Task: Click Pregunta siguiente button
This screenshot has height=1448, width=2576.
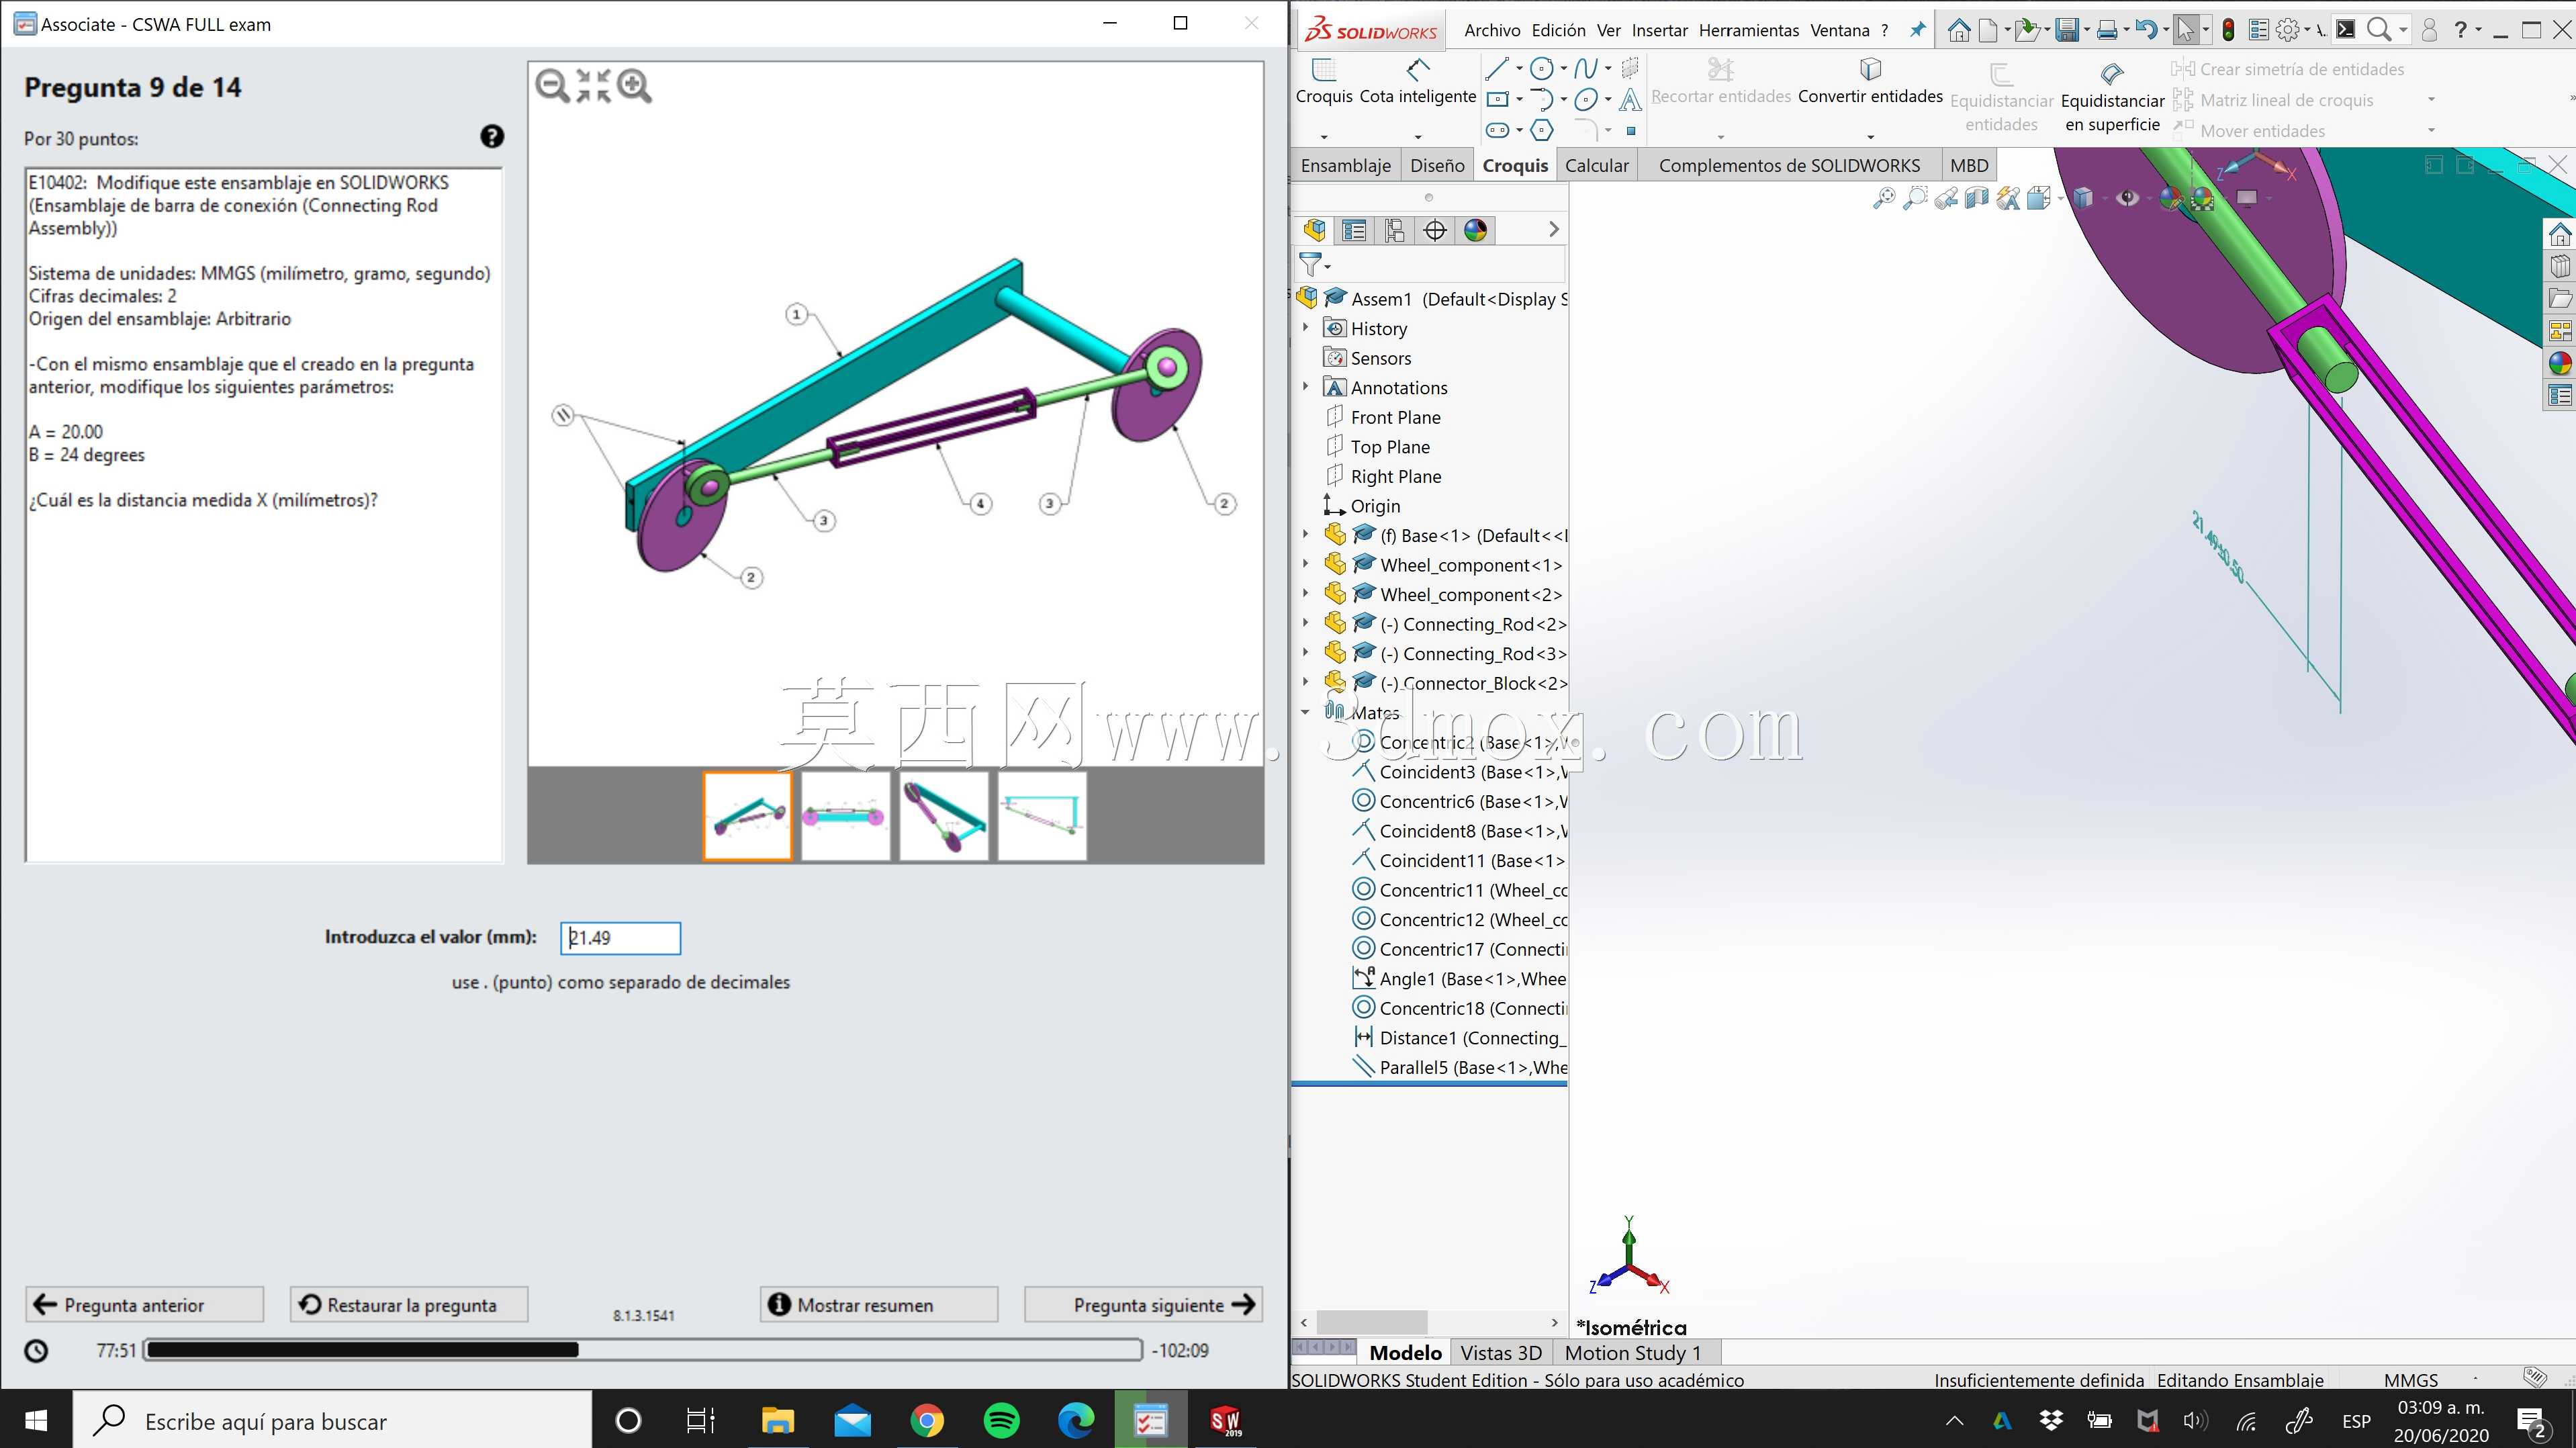Action: 1143,1304
